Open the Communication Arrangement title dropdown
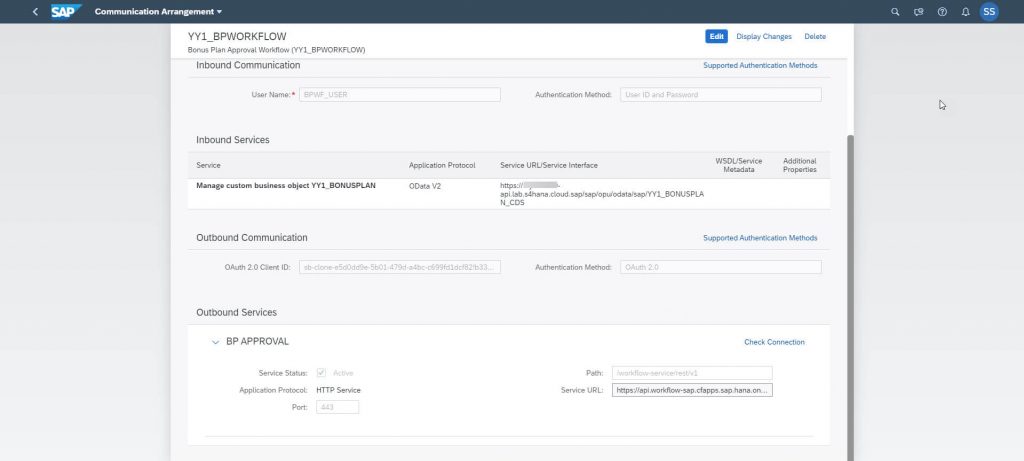The image size is (1024, 461). click(158, 12)
